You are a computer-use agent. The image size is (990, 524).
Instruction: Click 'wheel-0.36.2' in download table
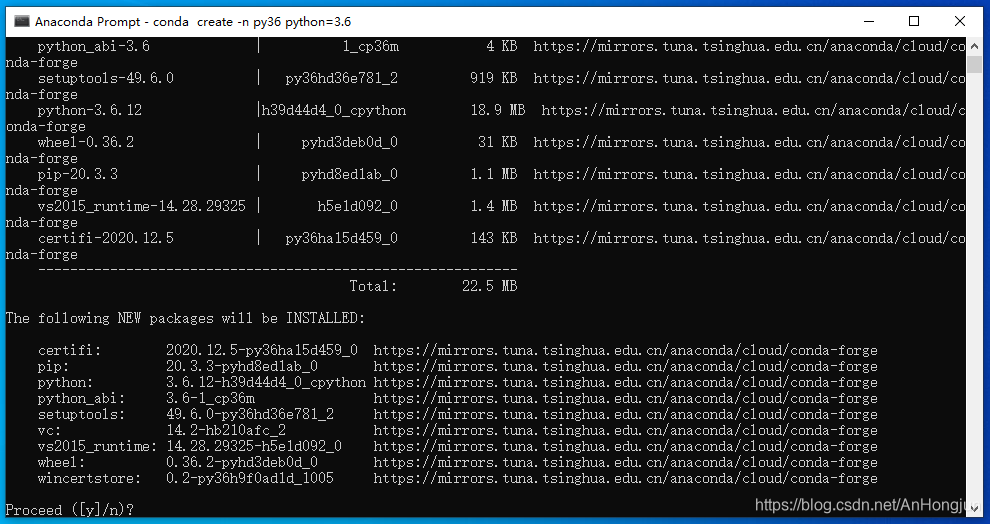tap(86, 142)
